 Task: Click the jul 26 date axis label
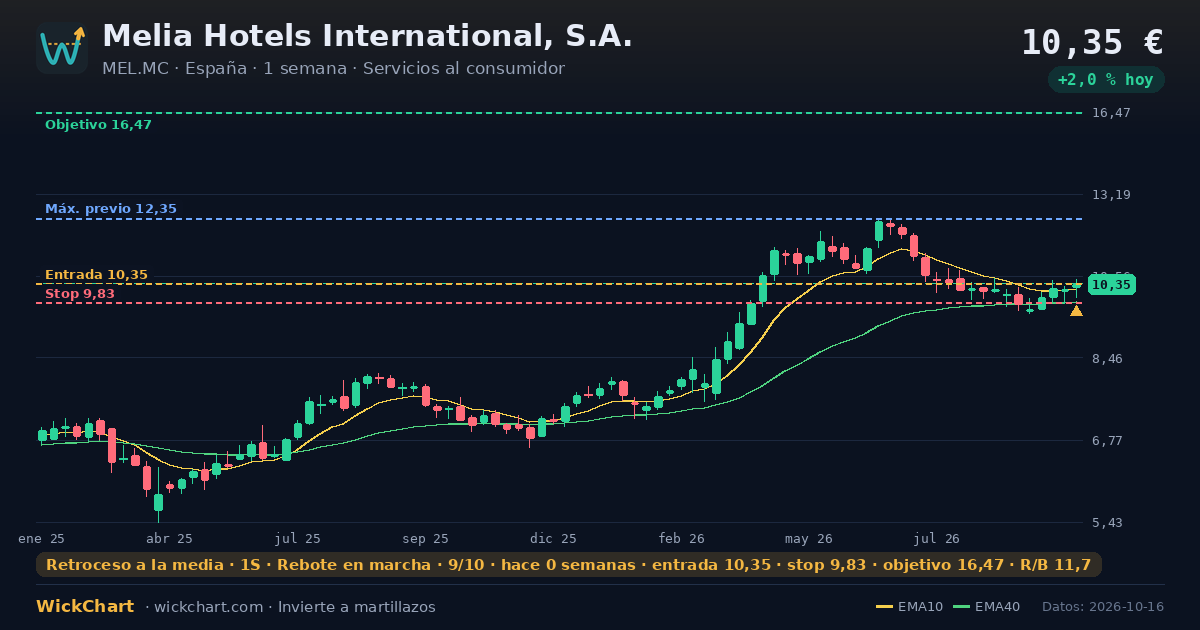click(x=937, y=539)
